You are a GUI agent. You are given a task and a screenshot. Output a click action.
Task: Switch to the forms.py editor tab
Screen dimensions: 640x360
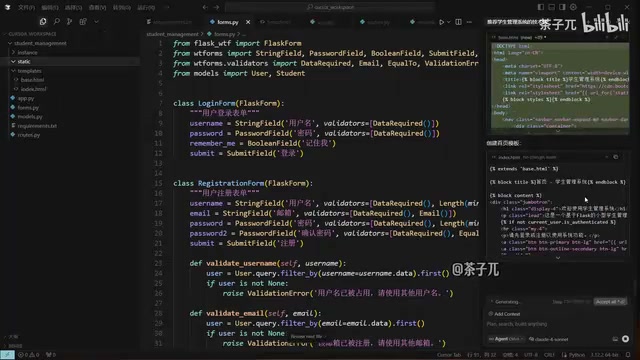[228, 22]
